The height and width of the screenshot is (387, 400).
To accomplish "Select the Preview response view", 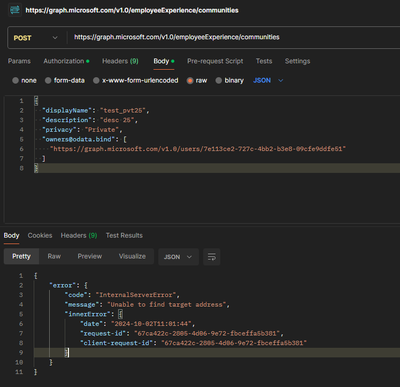I will click(x=90, y=256).
